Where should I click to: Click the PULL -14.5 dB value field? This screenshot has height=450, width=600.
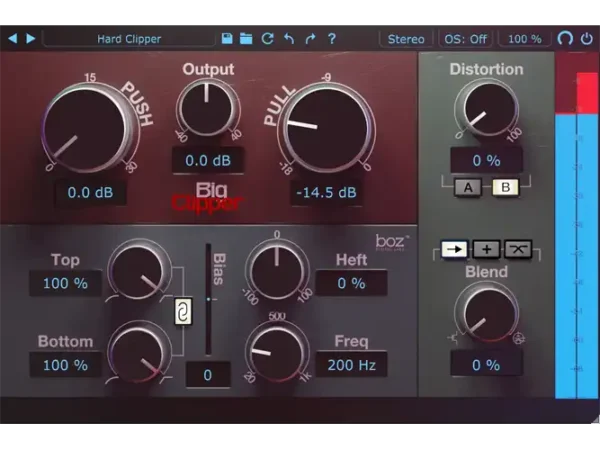coord(326,192)
